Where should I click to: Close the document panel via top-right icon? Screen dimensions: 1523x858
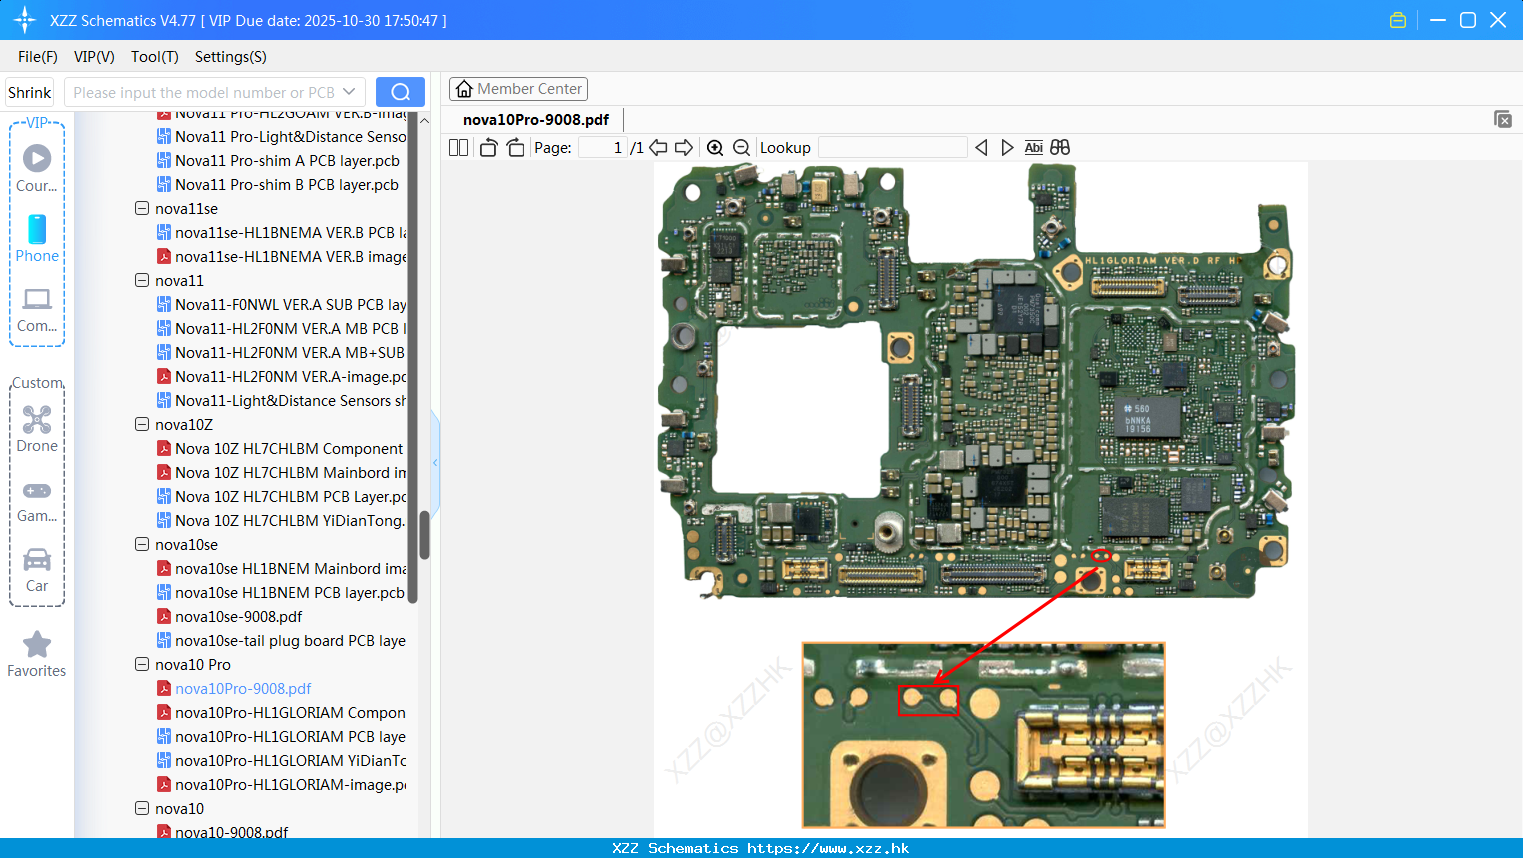point(1503,119)
